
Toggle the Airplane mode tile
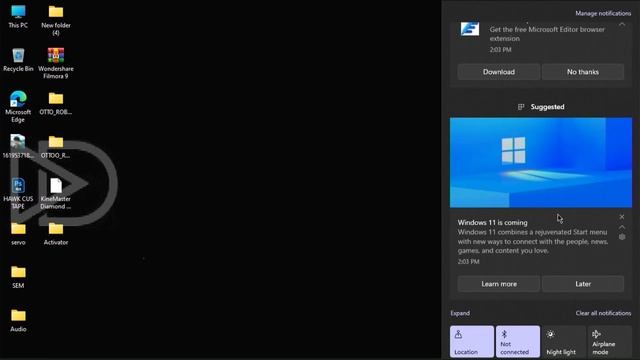[x=609, y=342]
